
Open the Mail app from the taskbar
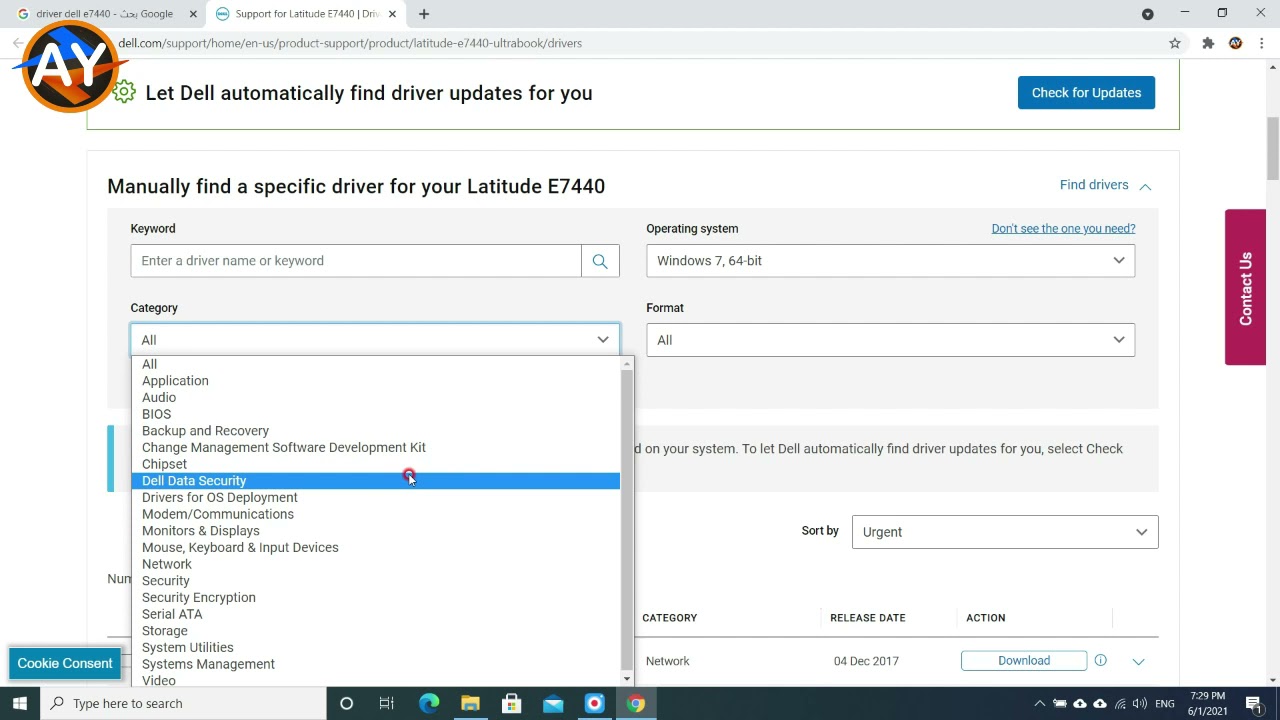click(553, 703)
